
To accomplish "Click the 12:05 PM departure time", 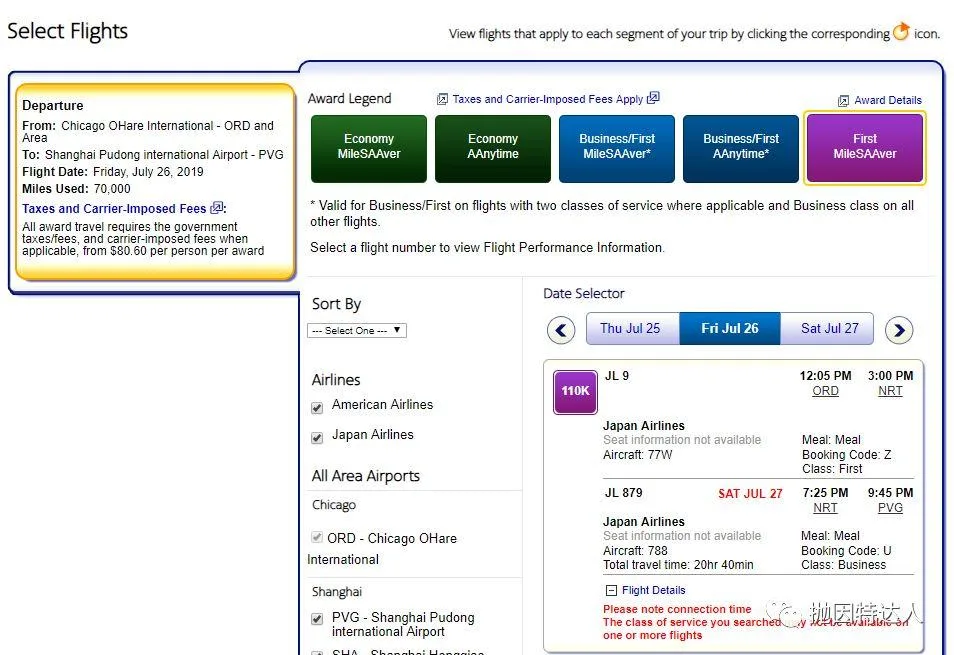I will [x=825, y=376].
